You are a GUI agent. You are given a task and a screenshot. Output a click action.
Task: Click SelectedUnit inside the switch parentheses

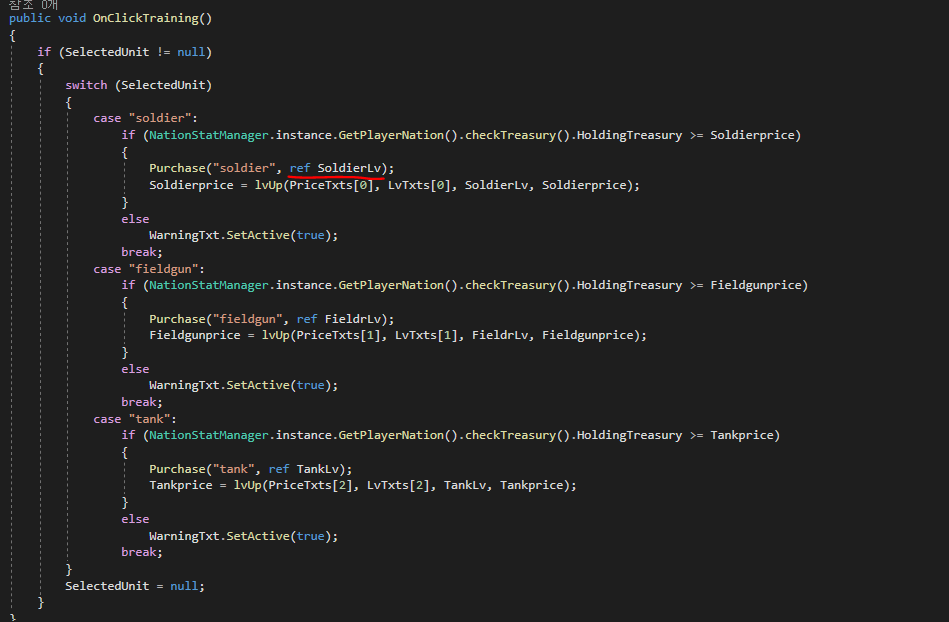(x=163, y=85)
